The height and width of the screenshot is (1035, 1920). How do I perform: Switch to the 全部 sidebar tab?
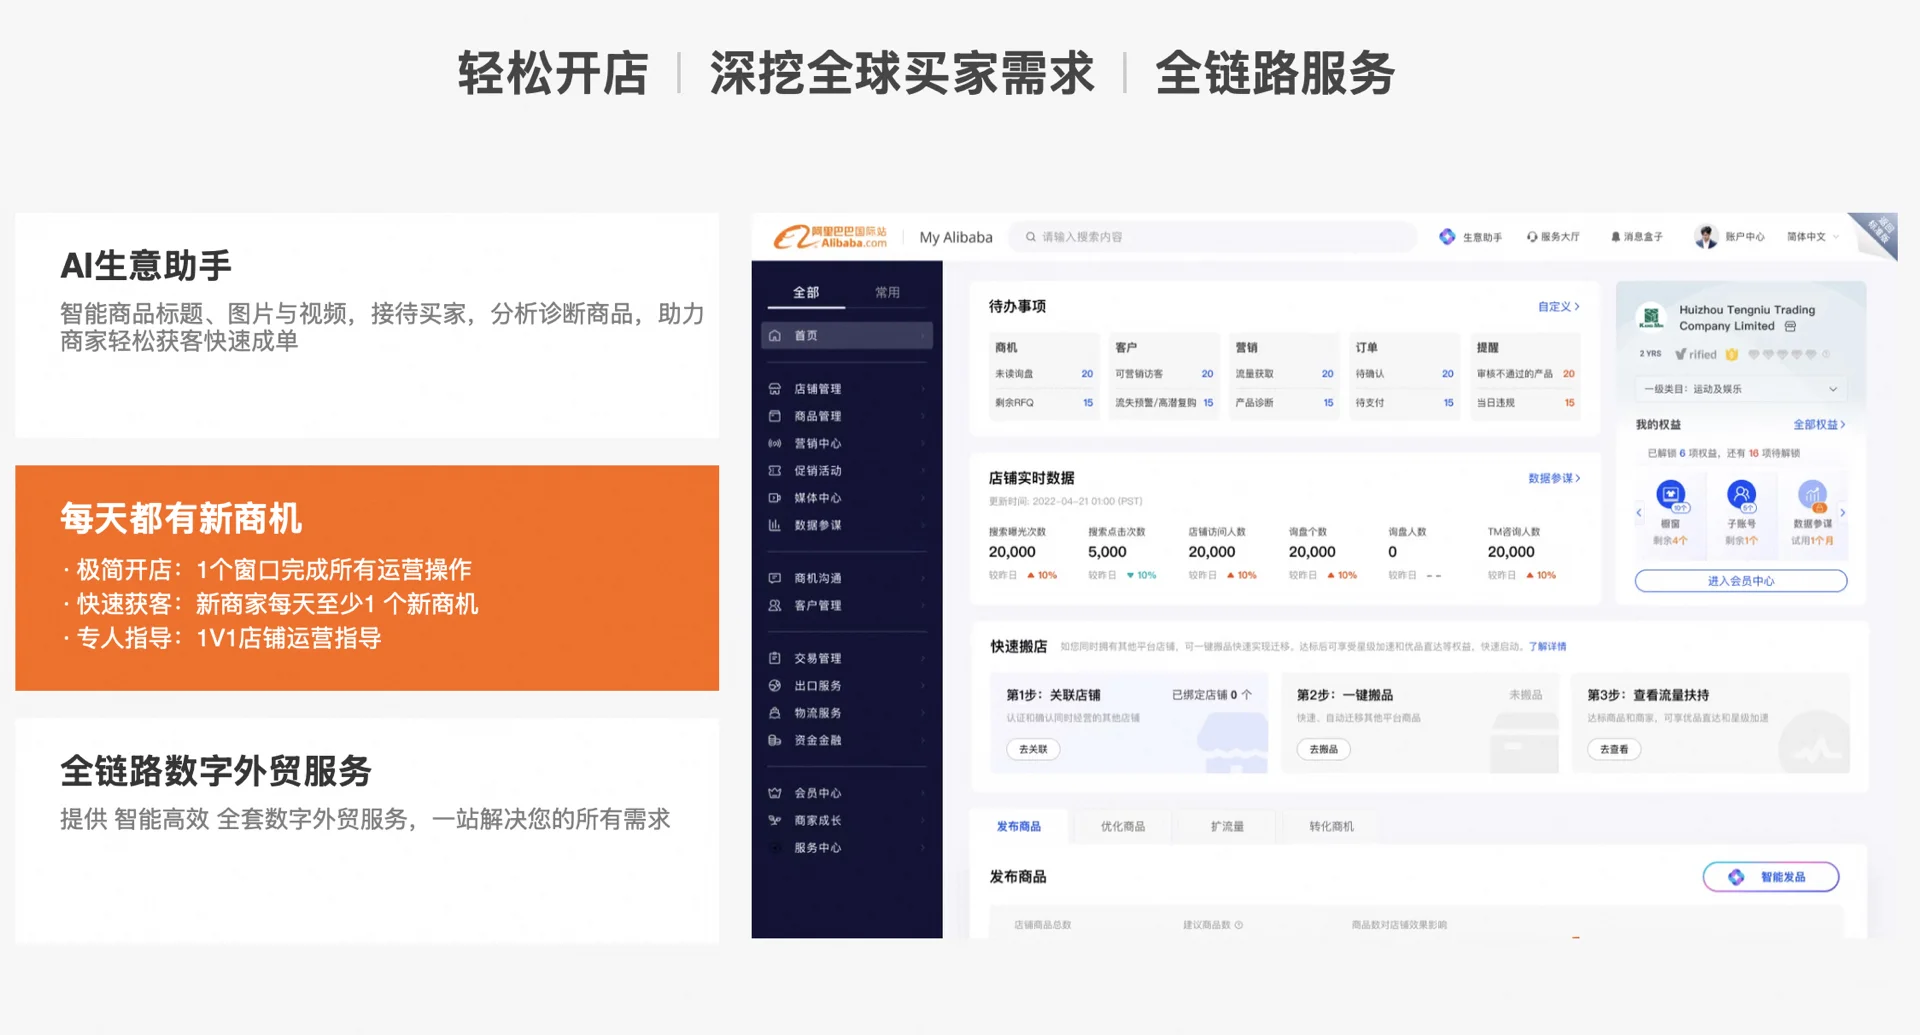coord(806,292)
